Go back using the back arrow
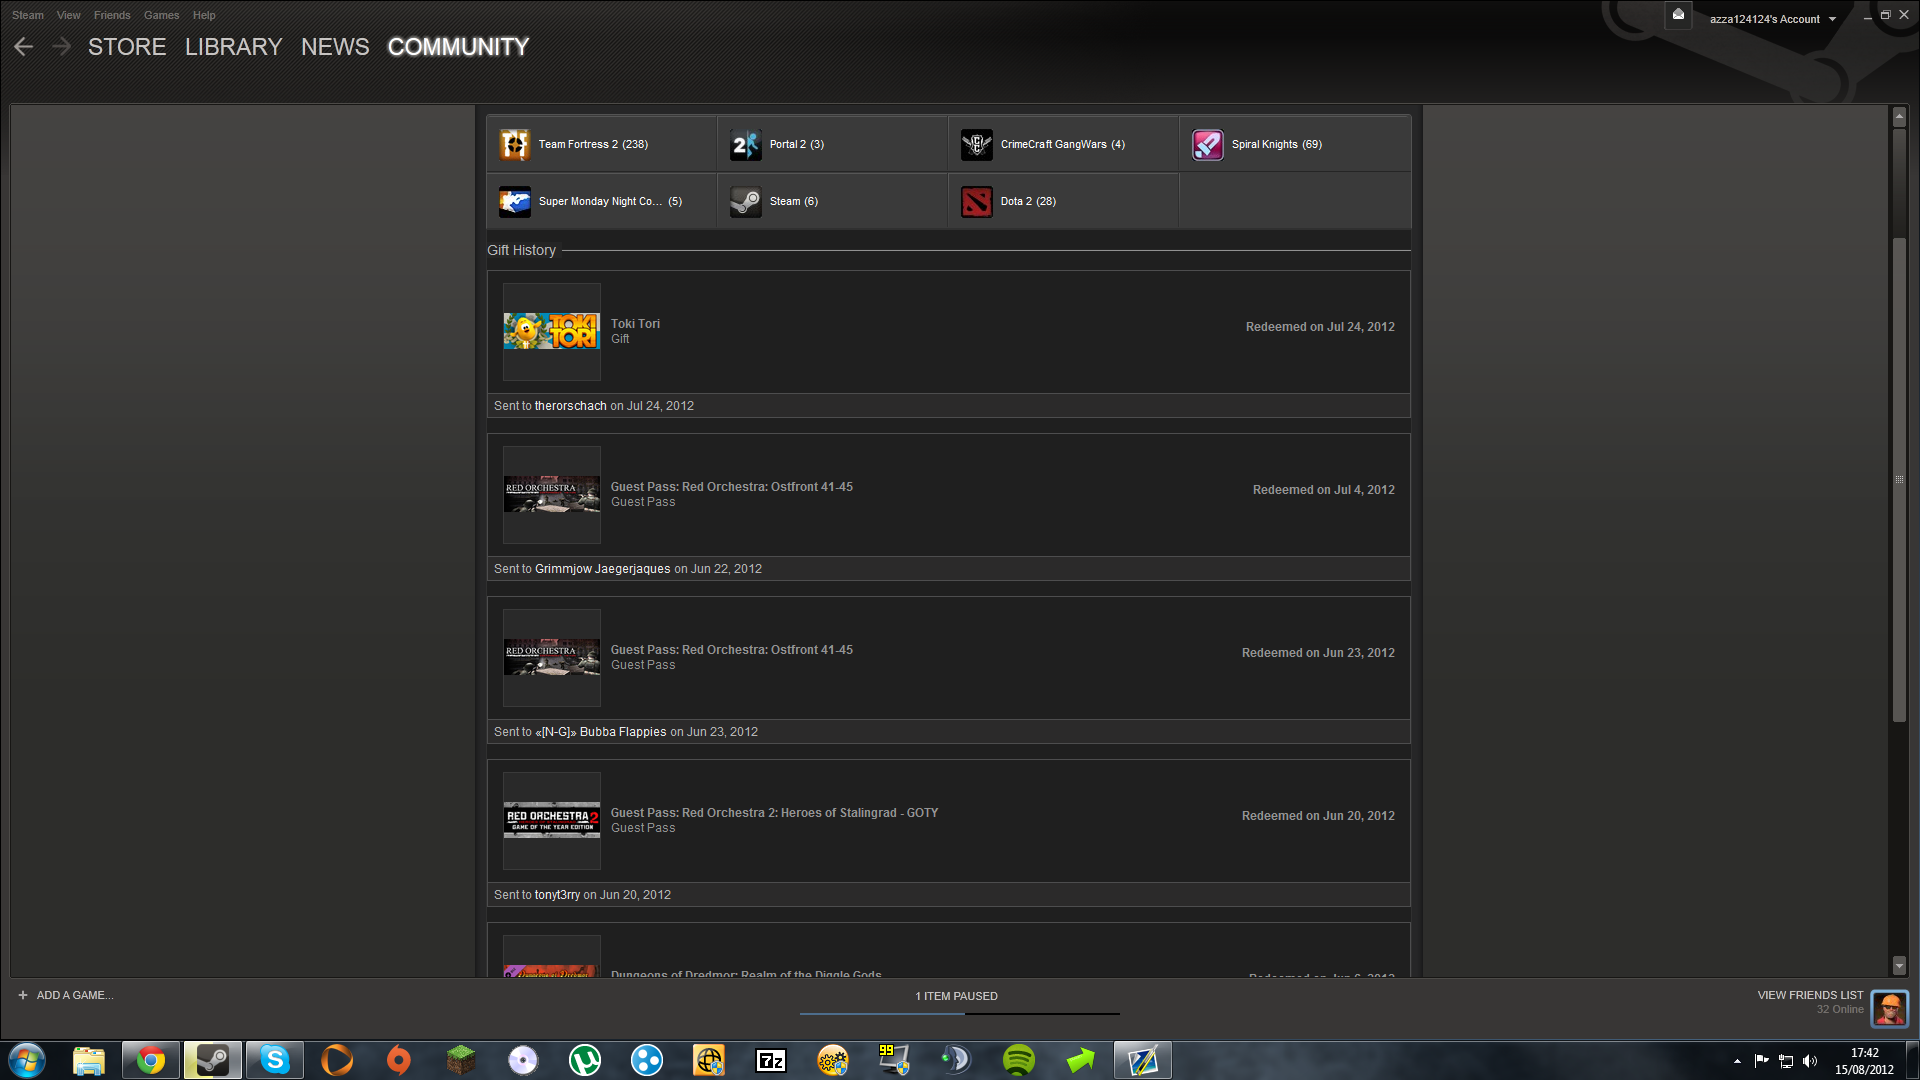 click(x=24, y=47)
